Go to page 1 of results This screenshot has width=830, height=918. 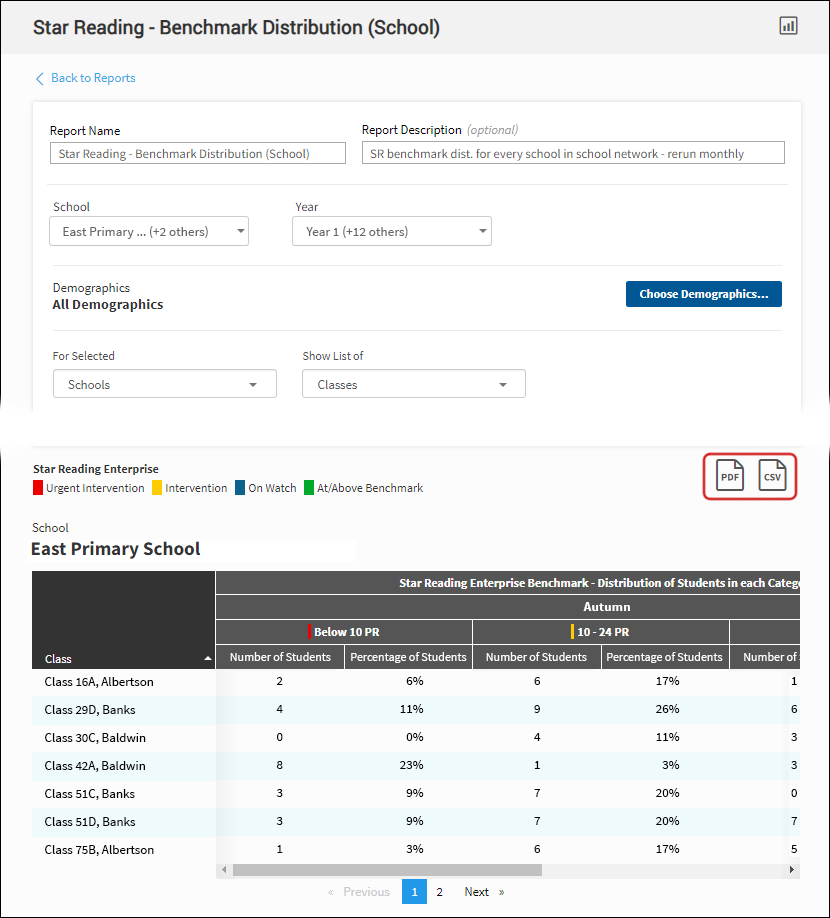[x=414, y=892]
